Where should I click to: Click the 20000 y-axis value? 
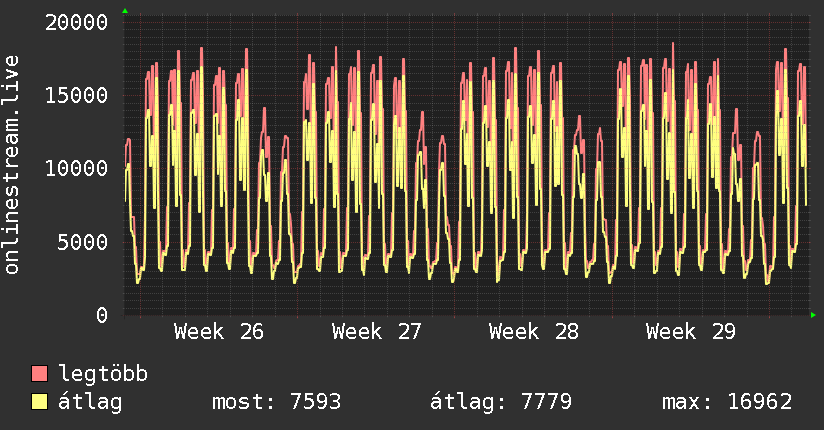pos(76,23)
